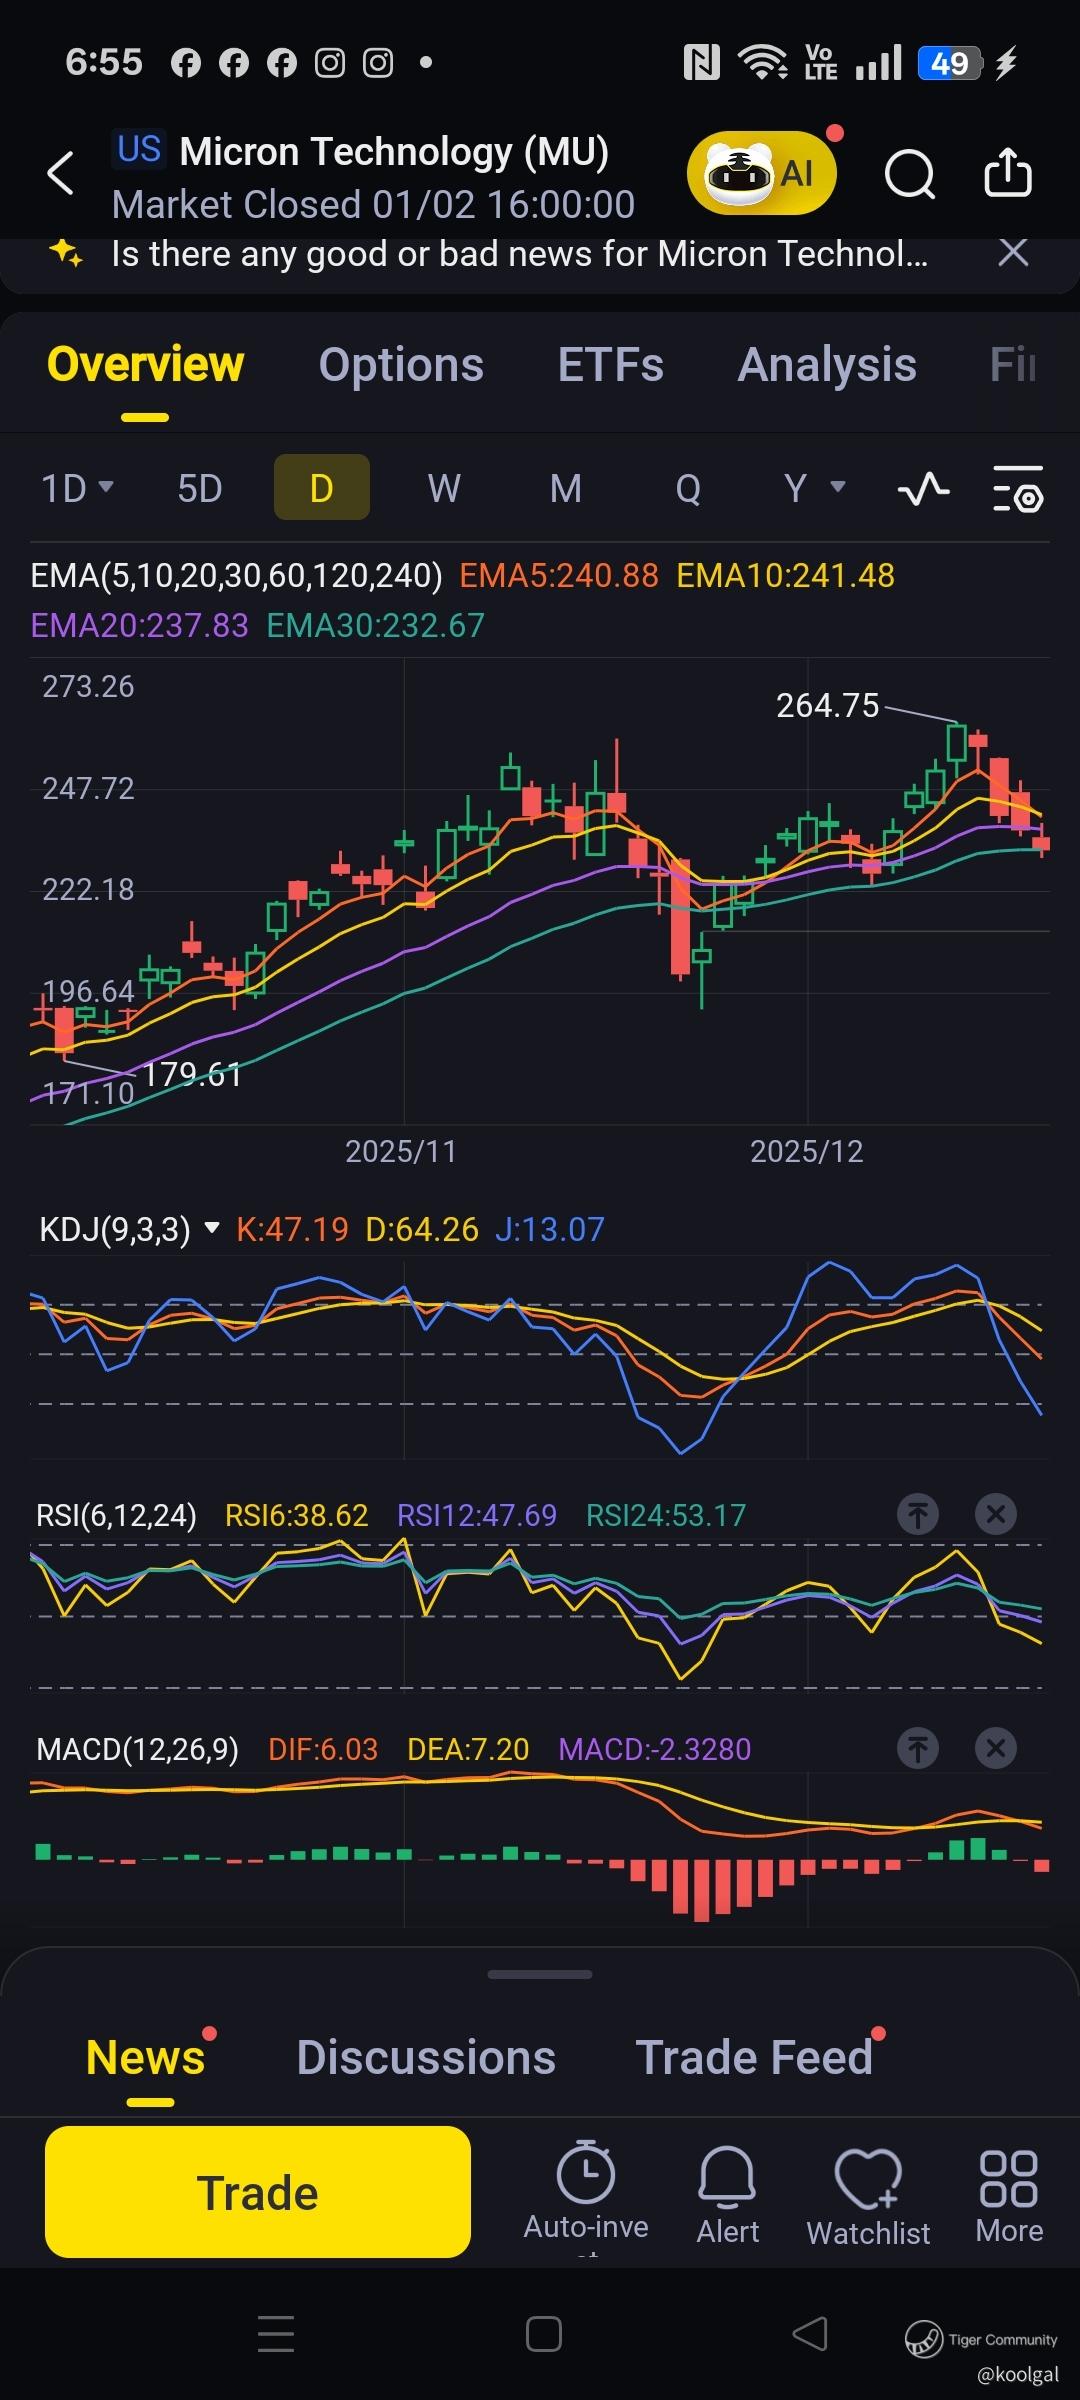Tap the EMA10:241.48 value

pyautogui.click(x=785, y=575)
